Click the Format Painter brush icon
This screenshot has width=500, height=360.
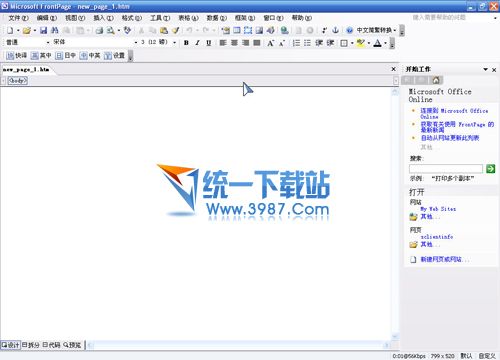pyautogui.click(x=175, y=30)
